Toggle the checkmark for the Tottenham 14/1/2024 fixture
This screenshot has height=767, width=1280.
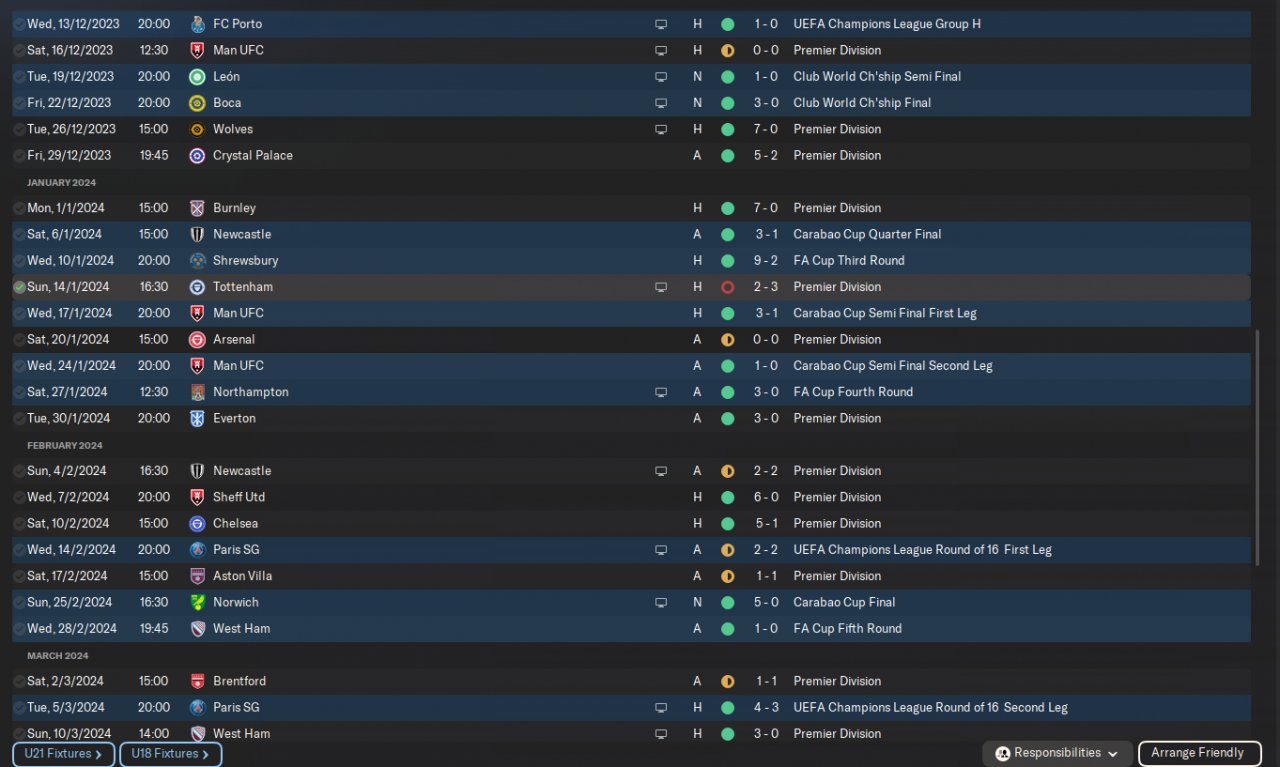[19, 287]
